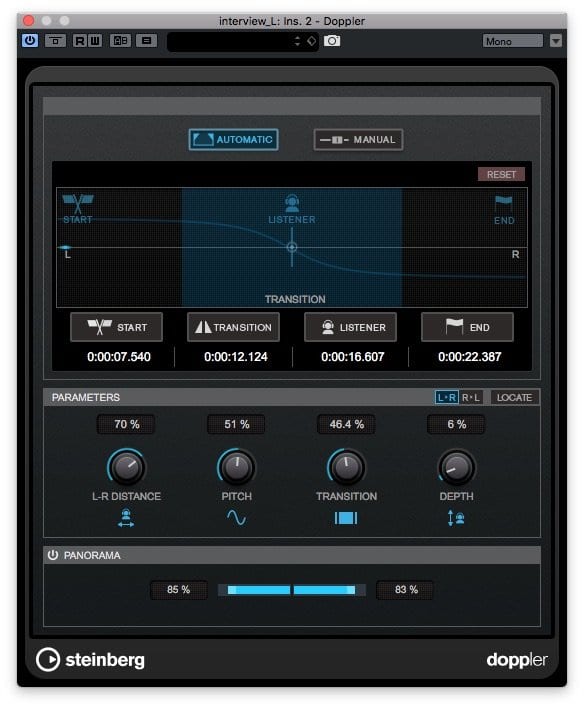The height and width of the screenshot is (708, 584).
Task: Click the Write automation W button
Action: click(95, 41)
